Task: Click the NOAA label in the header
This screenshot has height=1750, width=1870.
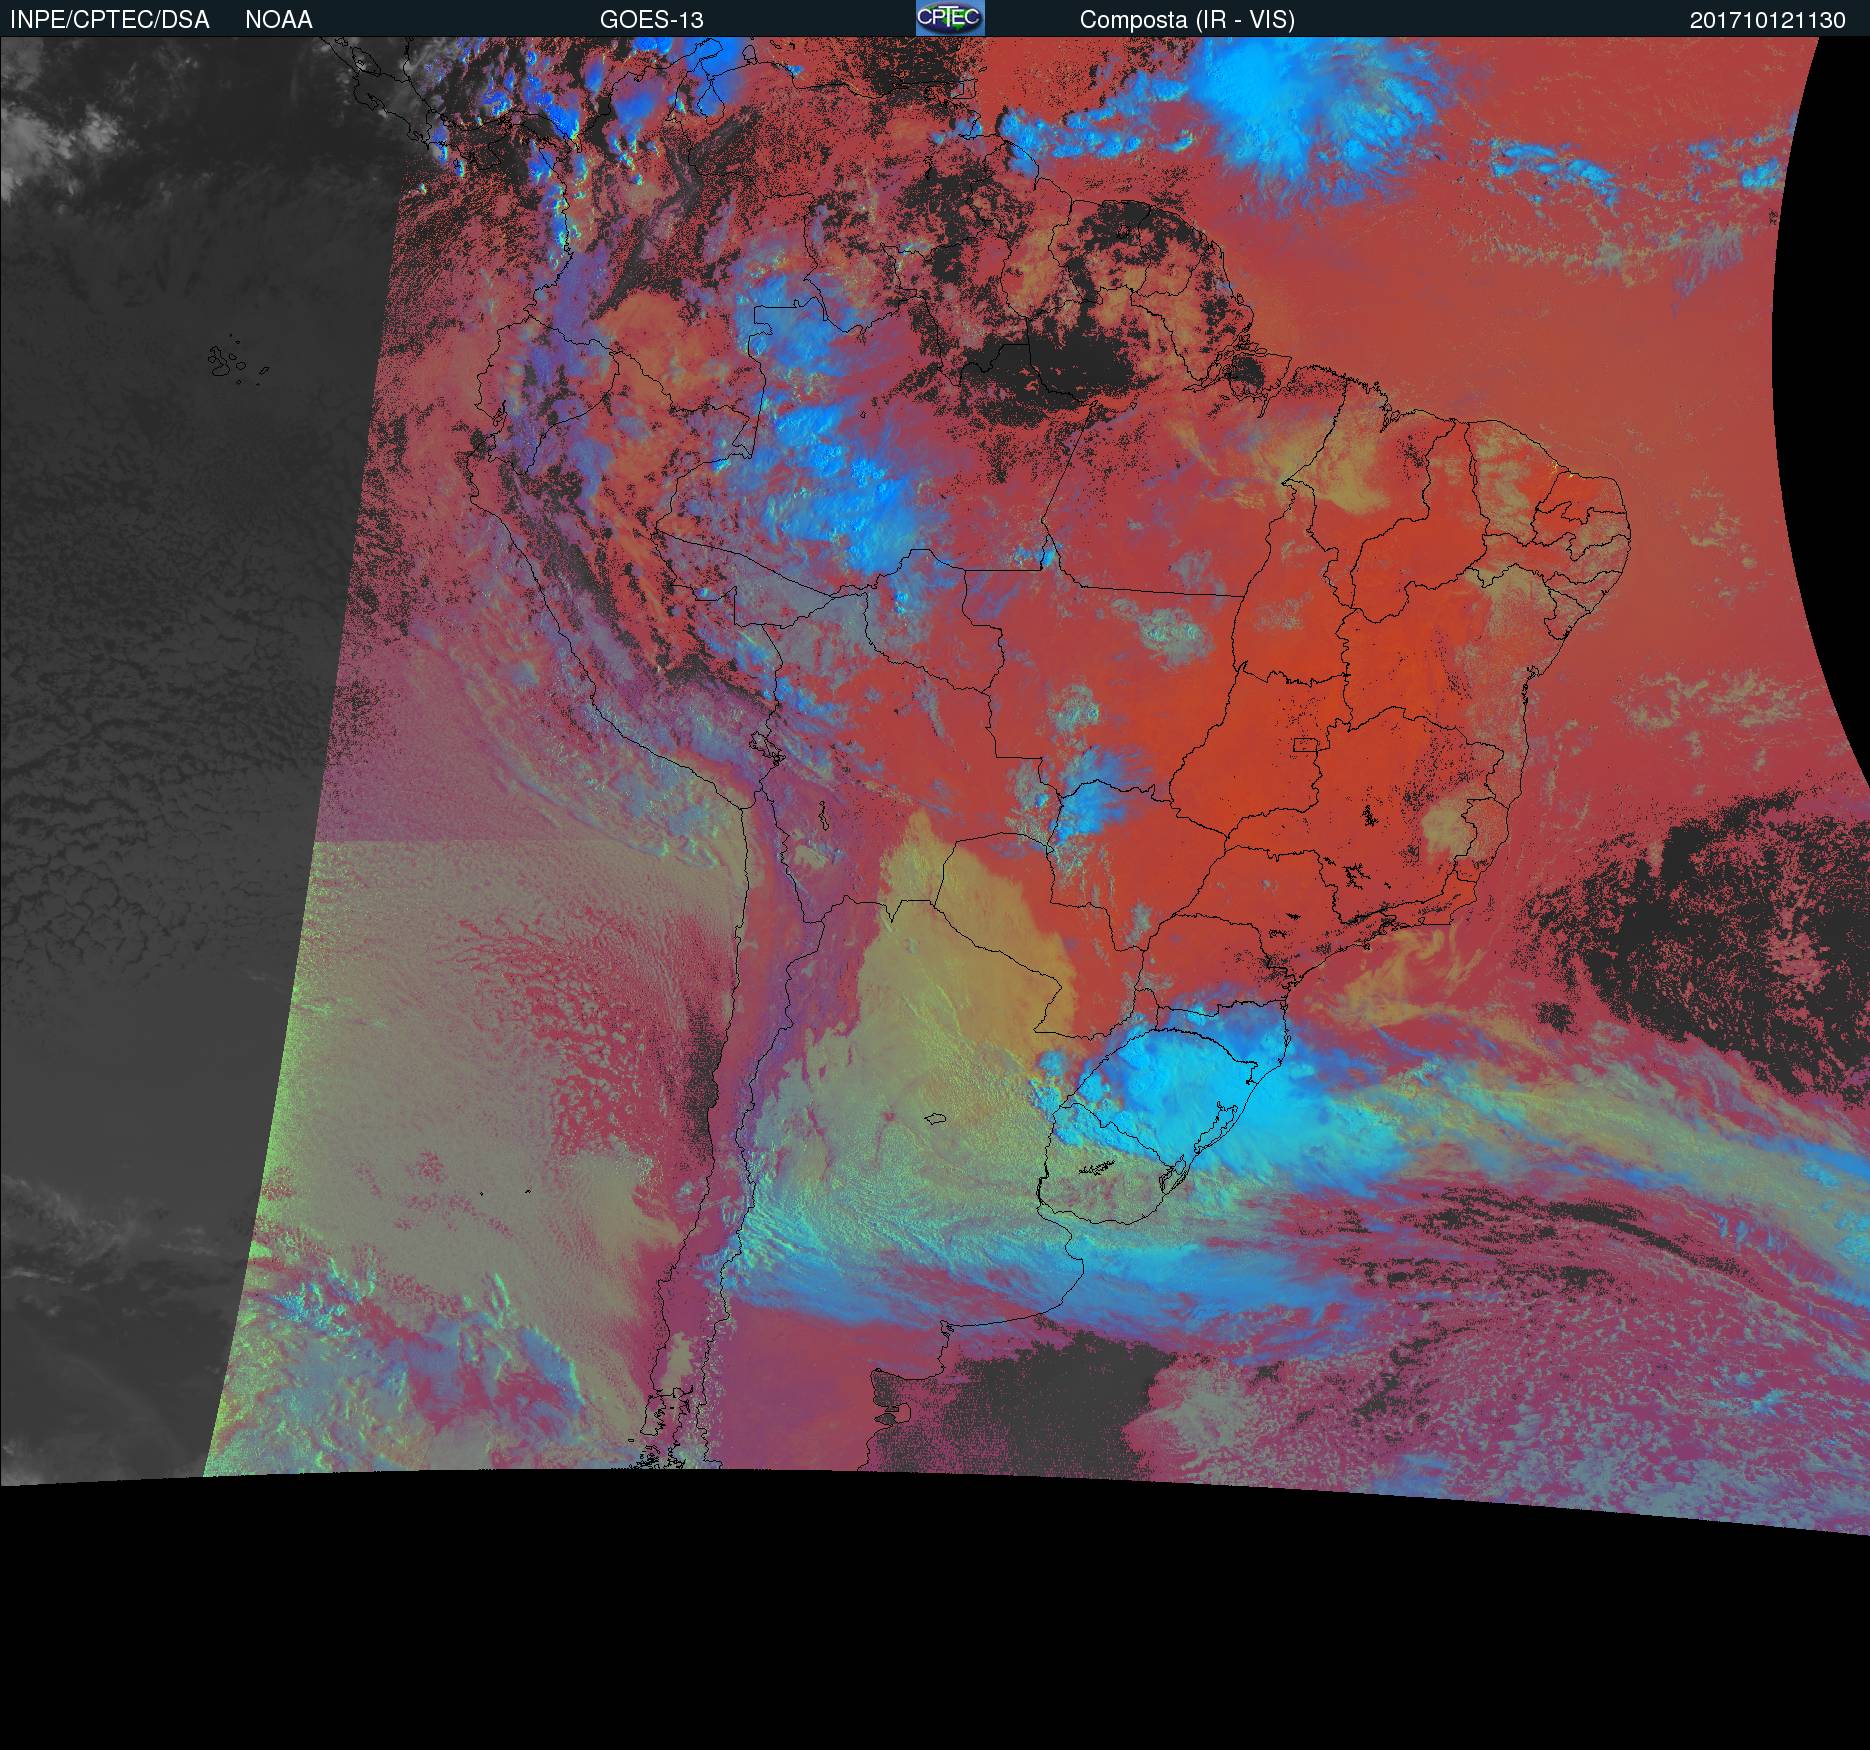Action: (278, 20)
